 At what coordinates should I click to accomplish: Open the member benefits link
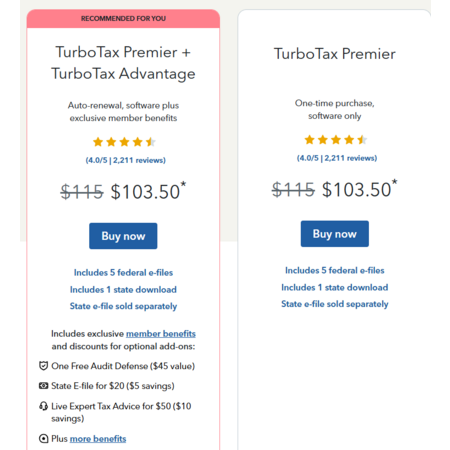pyautogui.click(x=161, y=334)
